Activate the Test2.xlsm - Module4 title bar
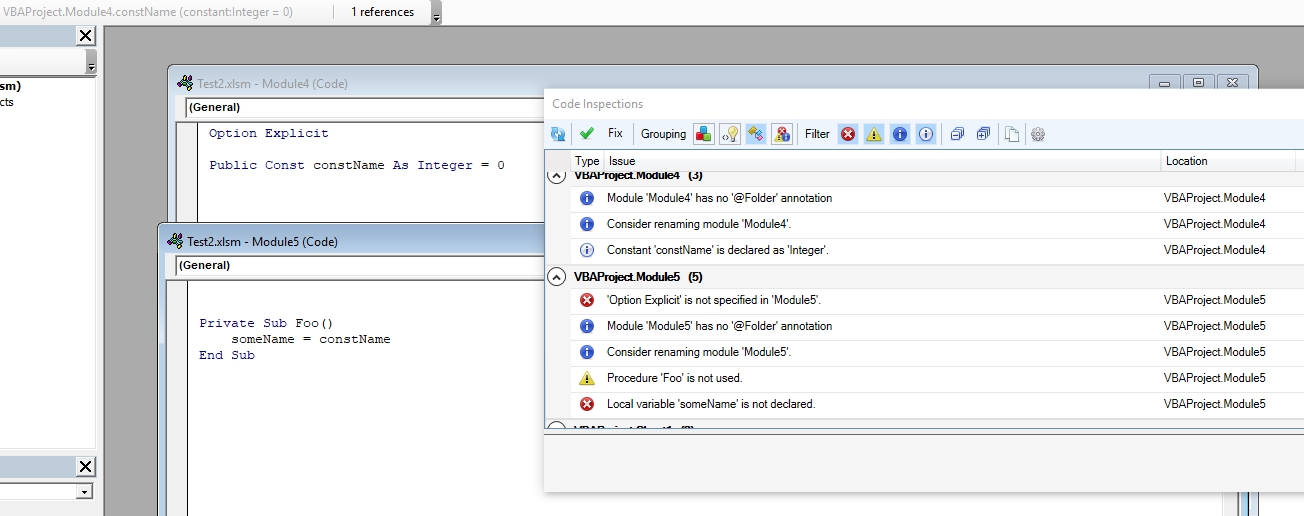This screenshot has height=516, width=1304. (x=272, y=84)
